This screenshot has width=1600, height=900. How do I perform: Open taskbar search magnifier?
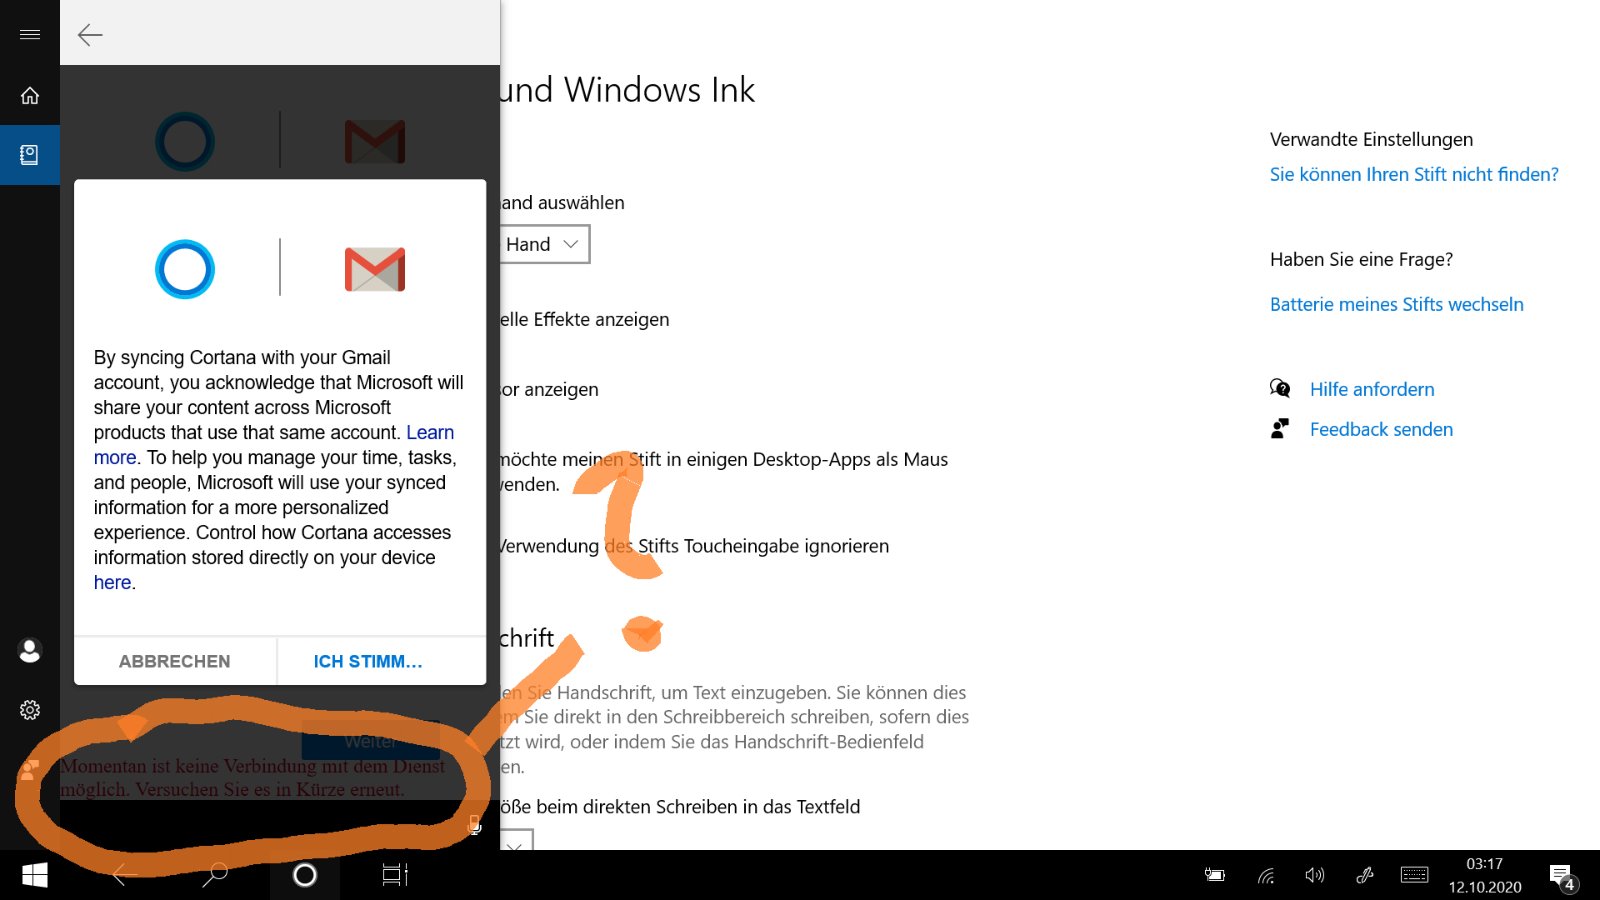coord(215,875)
